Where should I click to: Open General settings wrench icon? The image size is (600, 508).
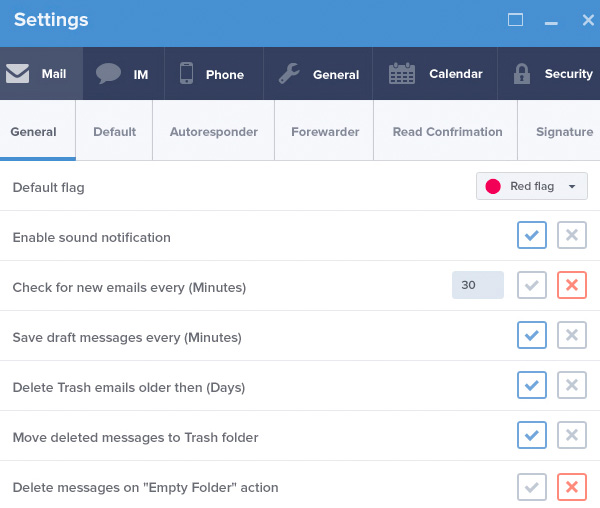(288, 74)
